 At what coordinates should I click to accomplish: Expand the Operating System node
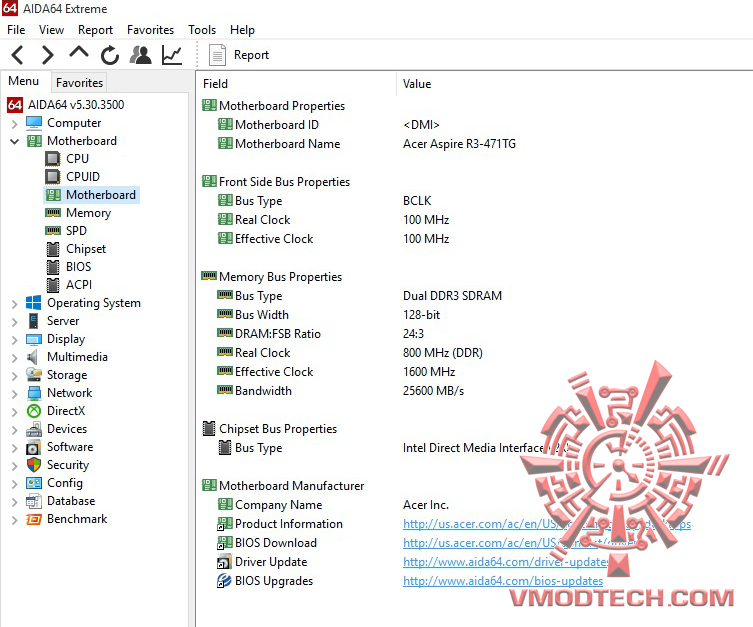(x=14, y=304)
